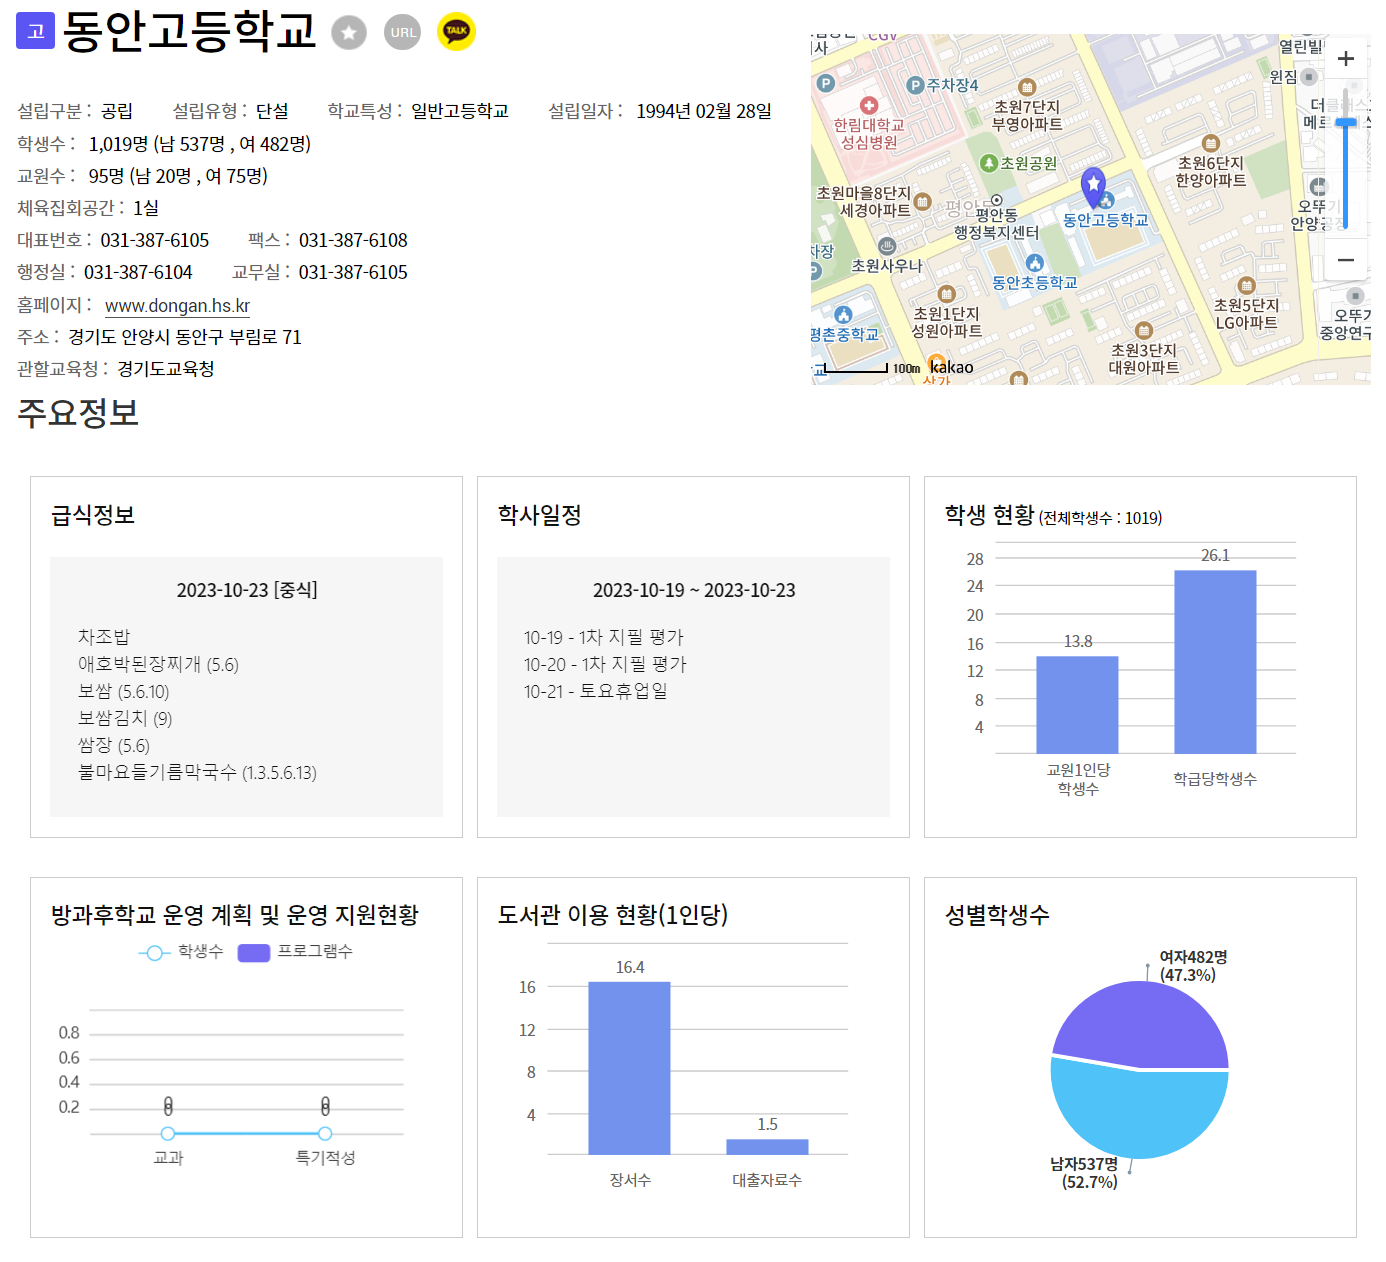Zoom in the map with plus button

(x=1346, y=59)
